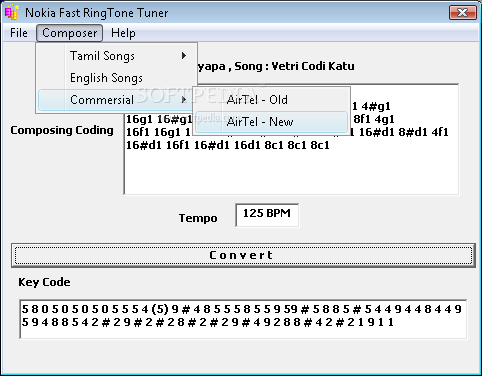Click inside the Tempo 125 BPM field
The height and width of the screenshot is (376, 482).
click(267, 215)
